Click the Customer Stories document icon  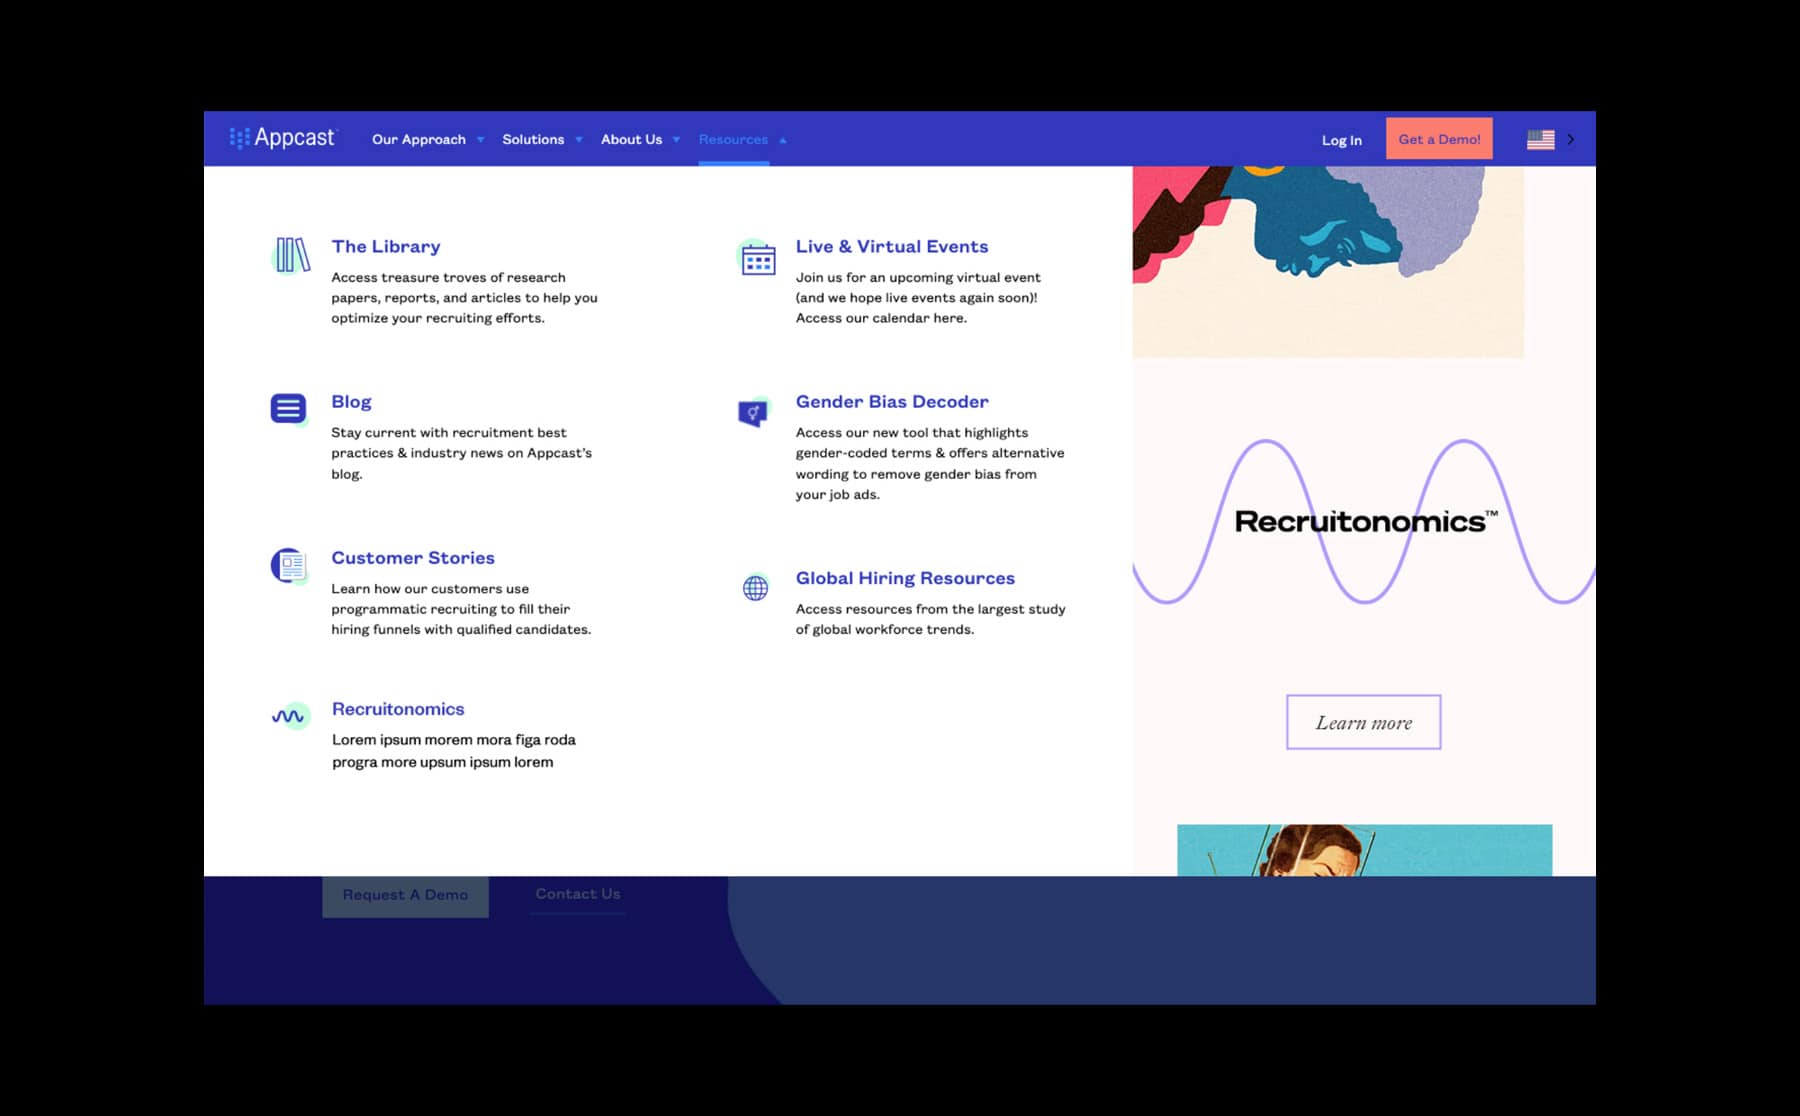pos(290,565)
